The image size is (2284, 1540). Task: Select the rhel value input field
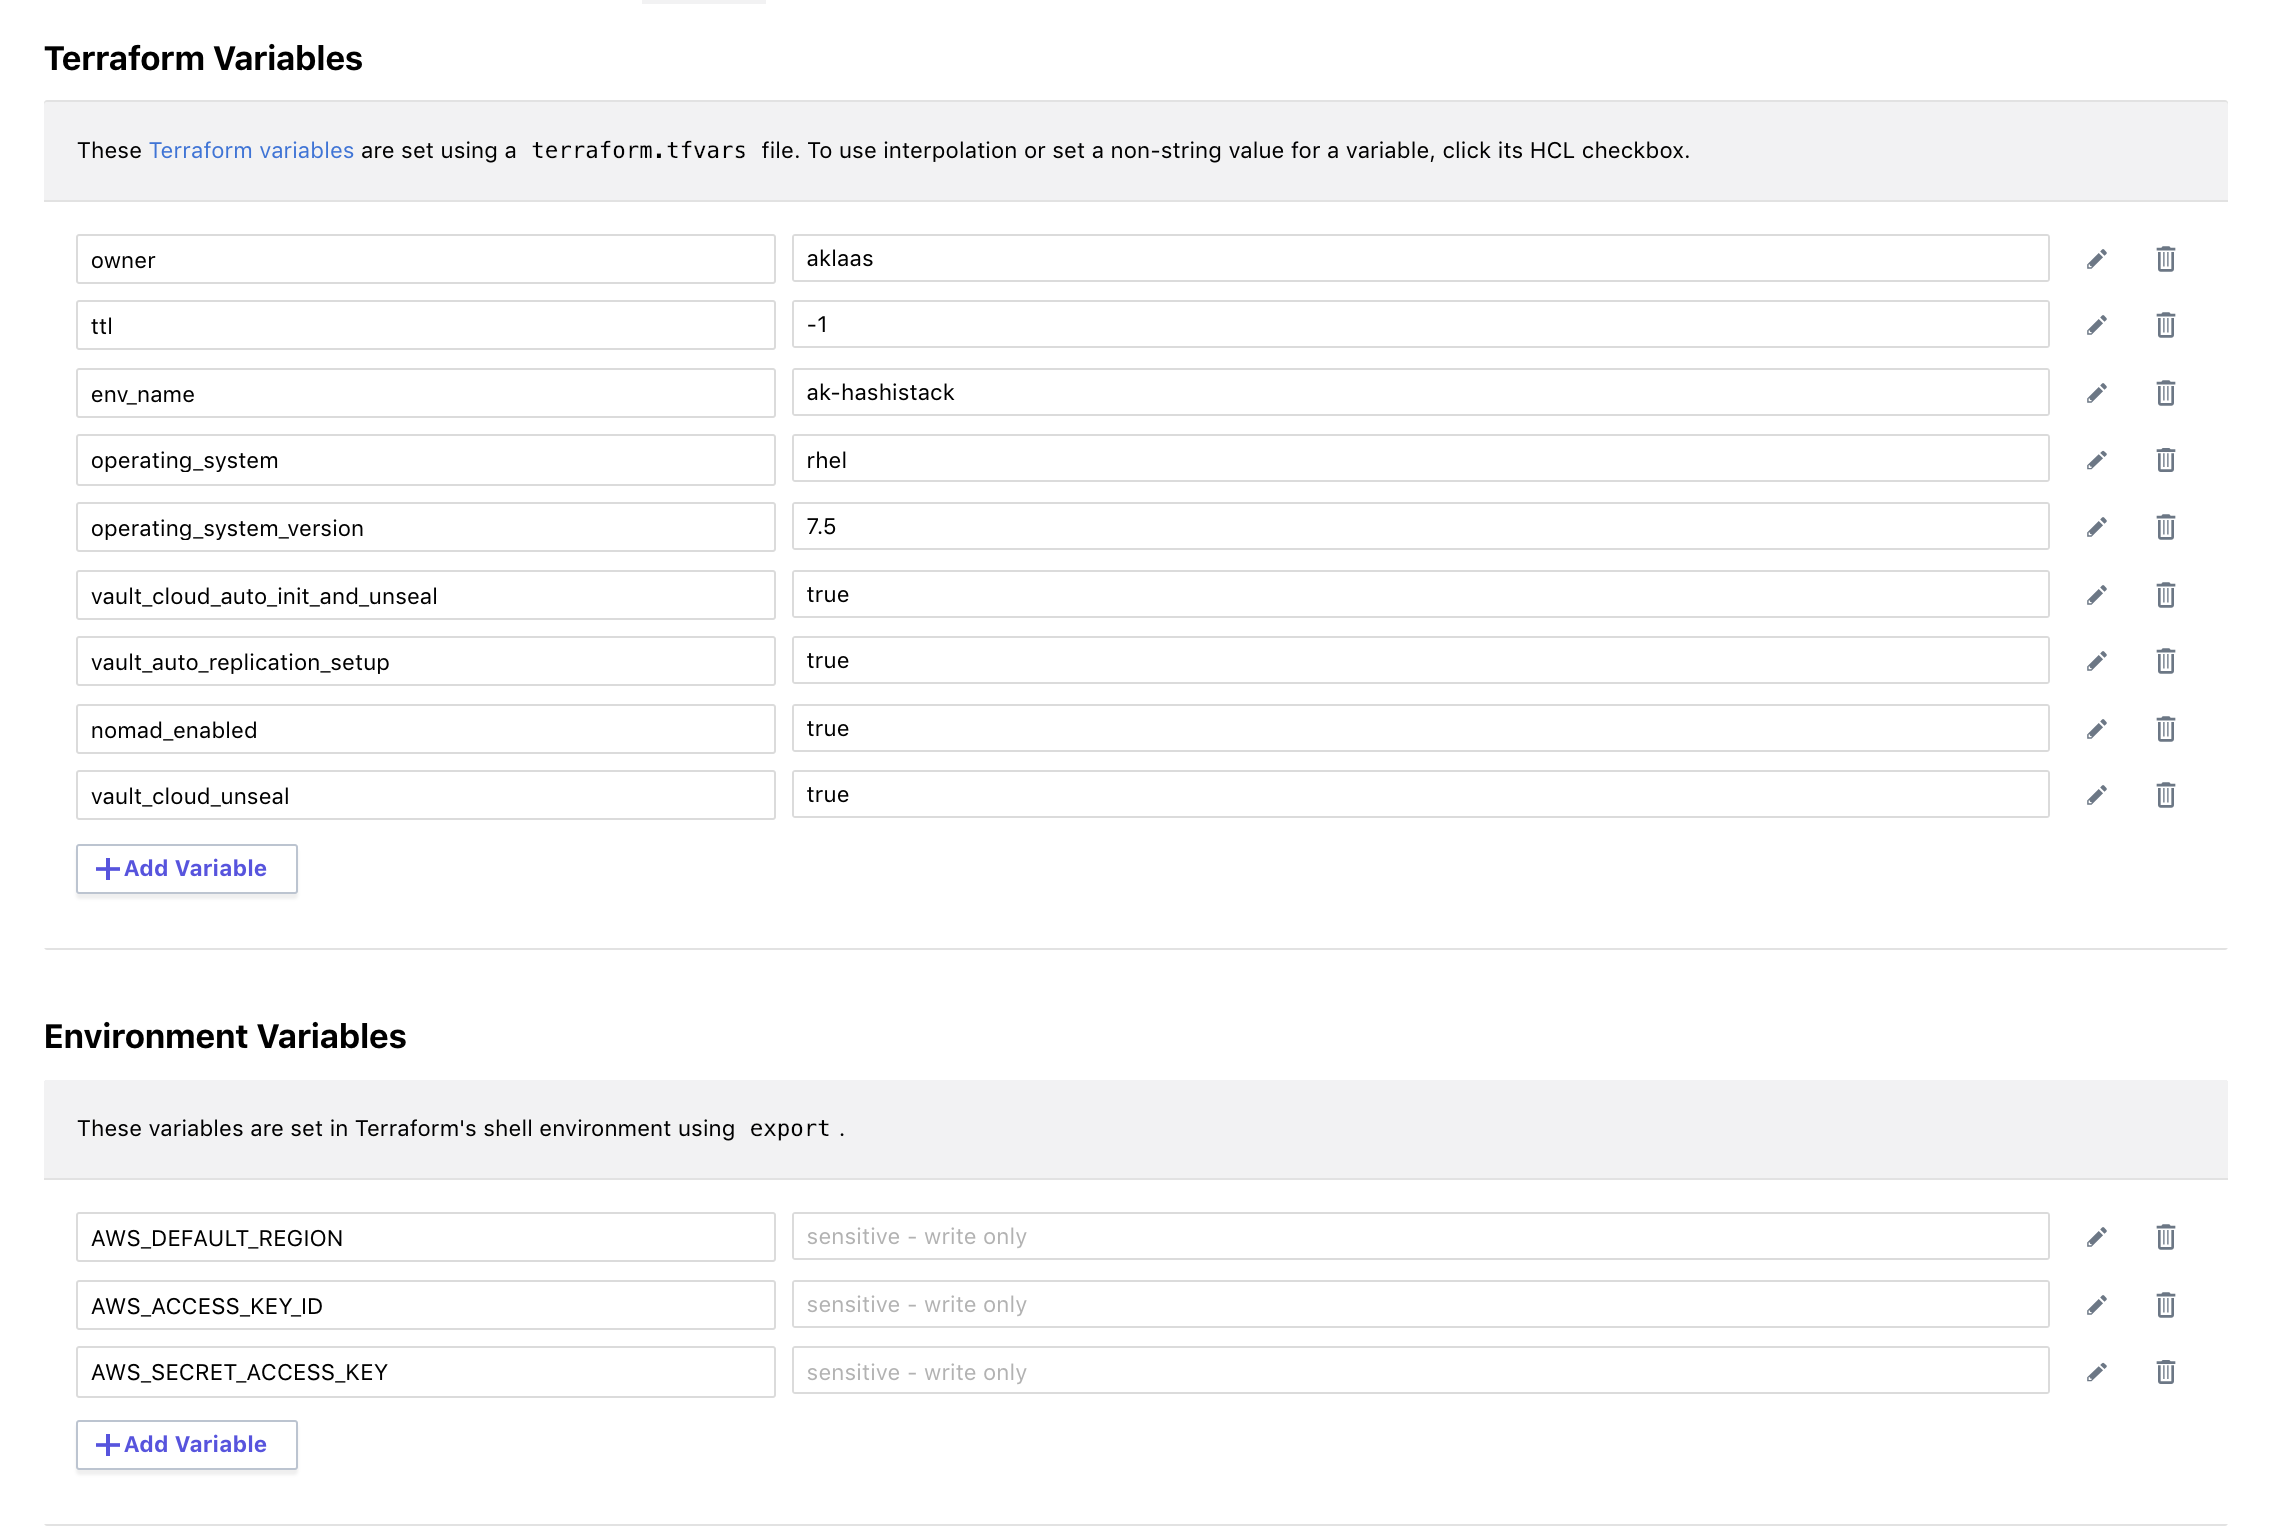[1419, 459]
